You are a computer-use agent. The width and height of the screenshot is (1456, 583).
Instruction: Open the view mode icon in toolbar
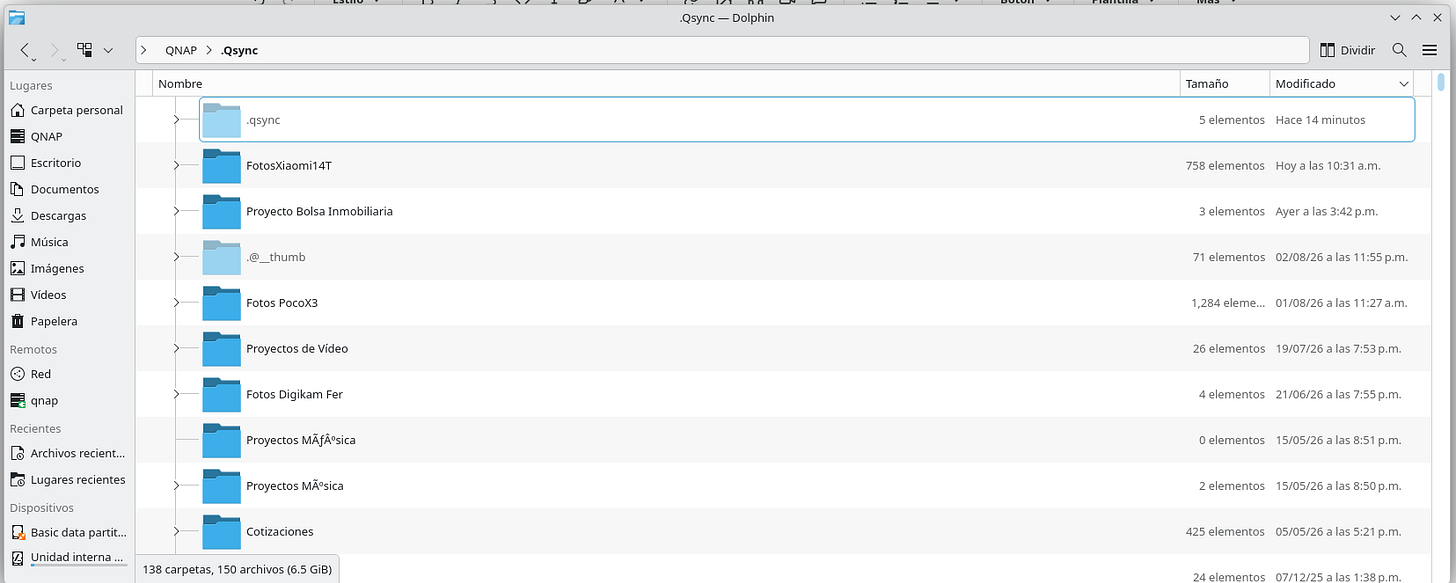(85, 50)
